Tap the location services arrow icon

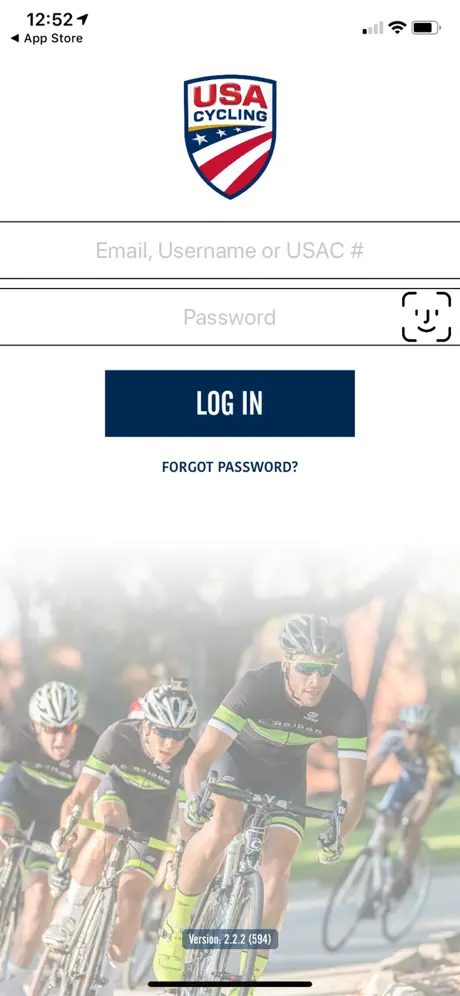[83, 20]
